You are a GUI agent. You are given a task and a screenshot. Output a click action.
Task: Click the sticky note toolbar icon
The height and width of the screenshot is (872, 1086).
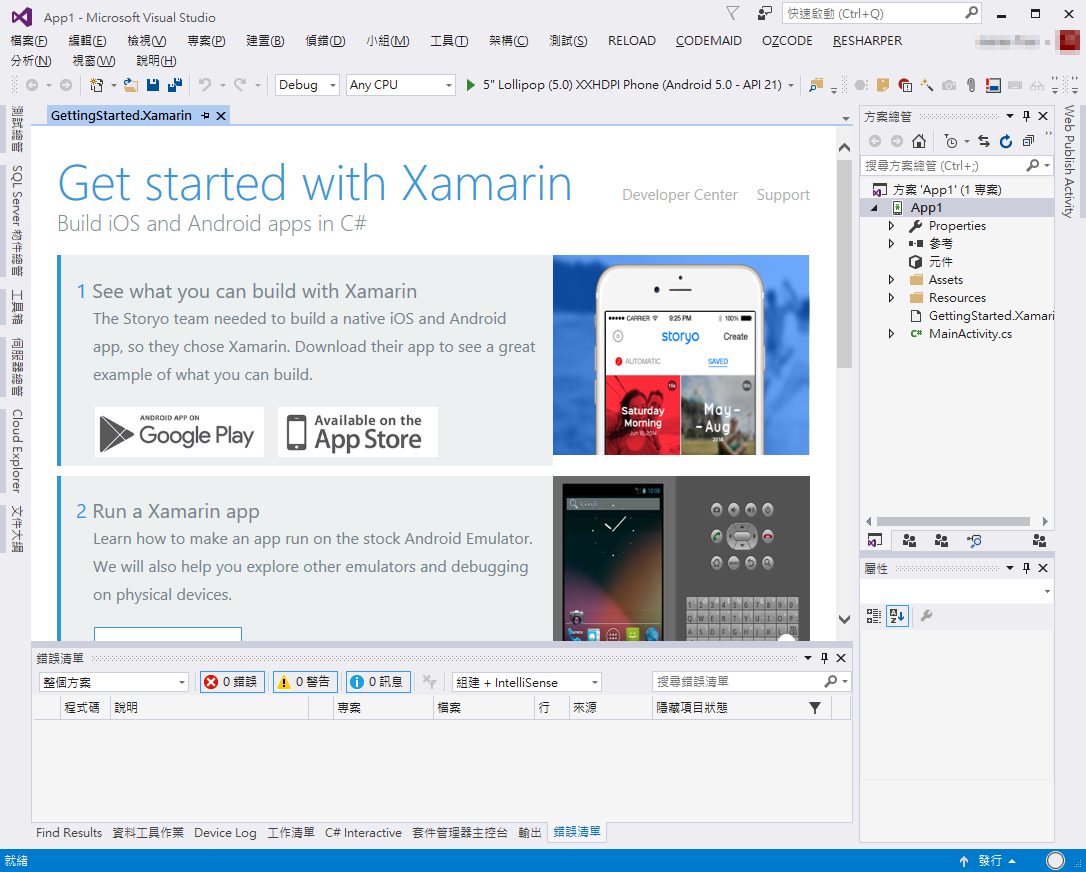pos(882,85)
